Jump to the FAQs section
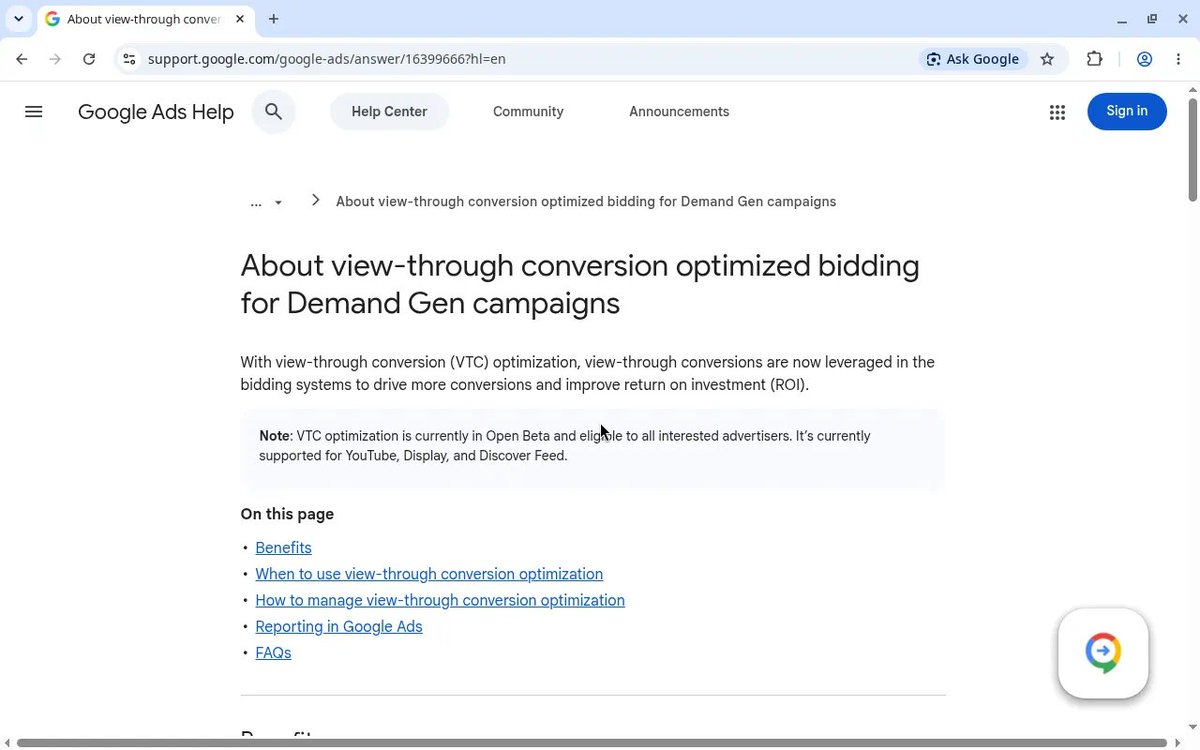 [273, 653]
